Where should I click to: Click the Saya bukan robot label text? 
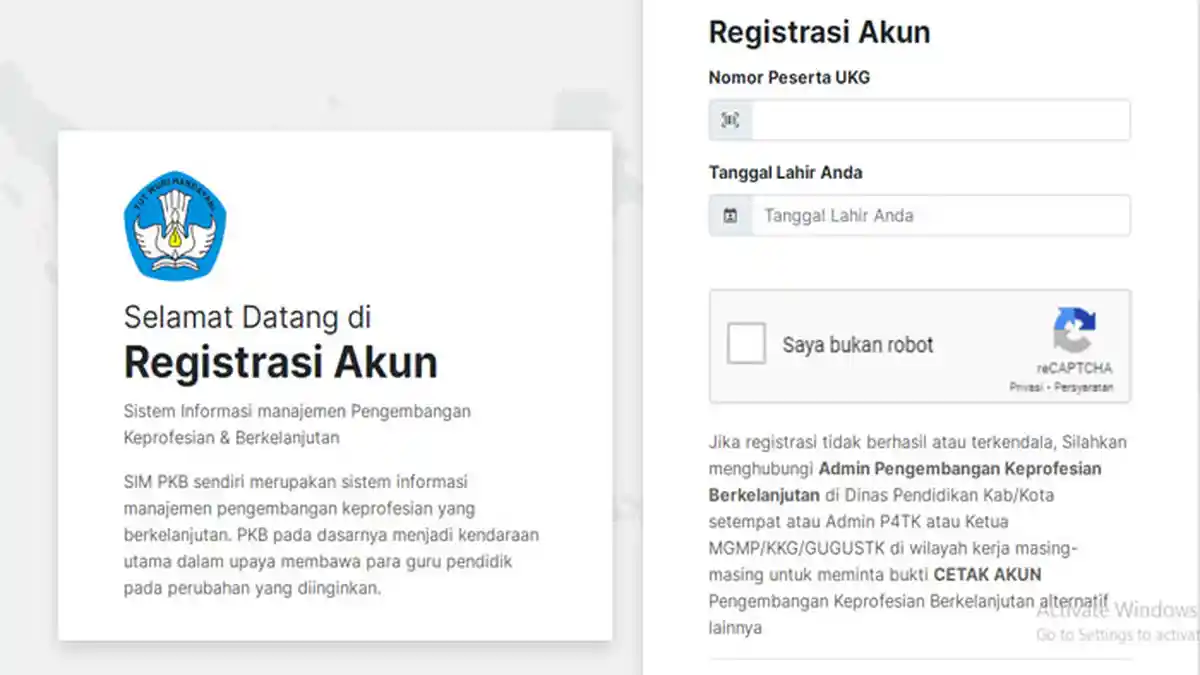[x=857, y=344]
